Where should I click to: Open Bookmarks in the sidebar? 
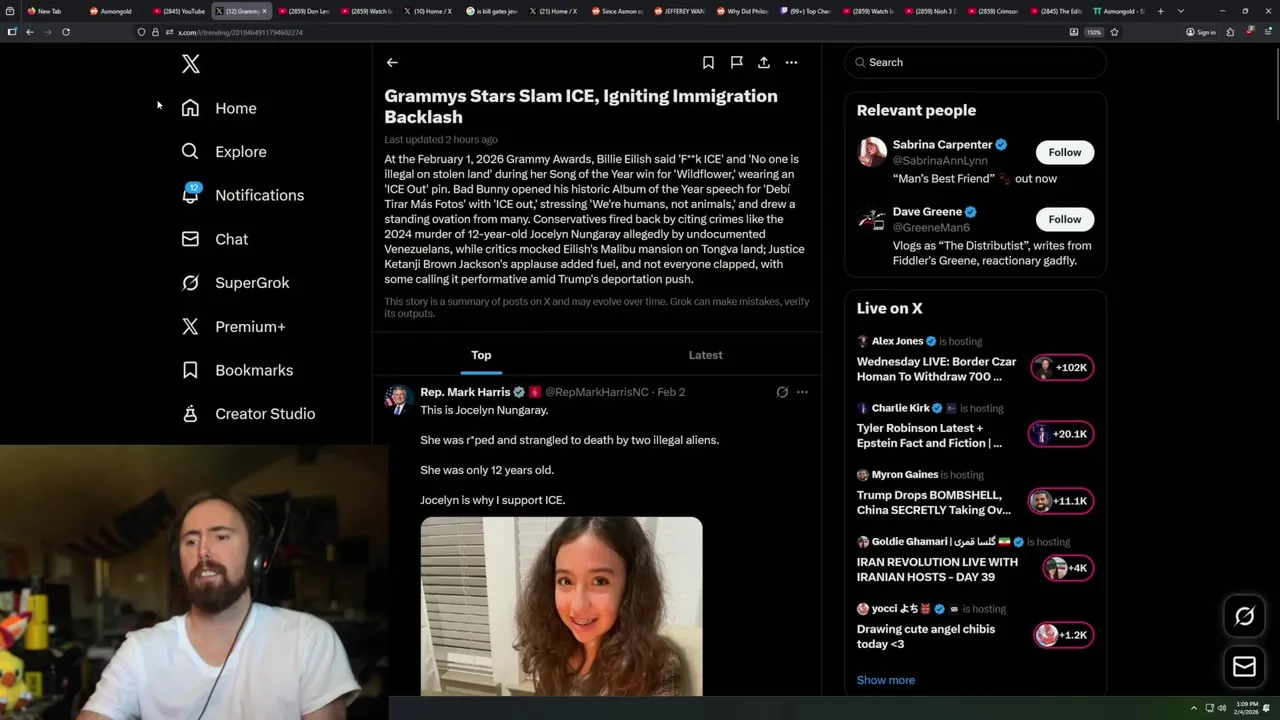click(x=238, y=370)
